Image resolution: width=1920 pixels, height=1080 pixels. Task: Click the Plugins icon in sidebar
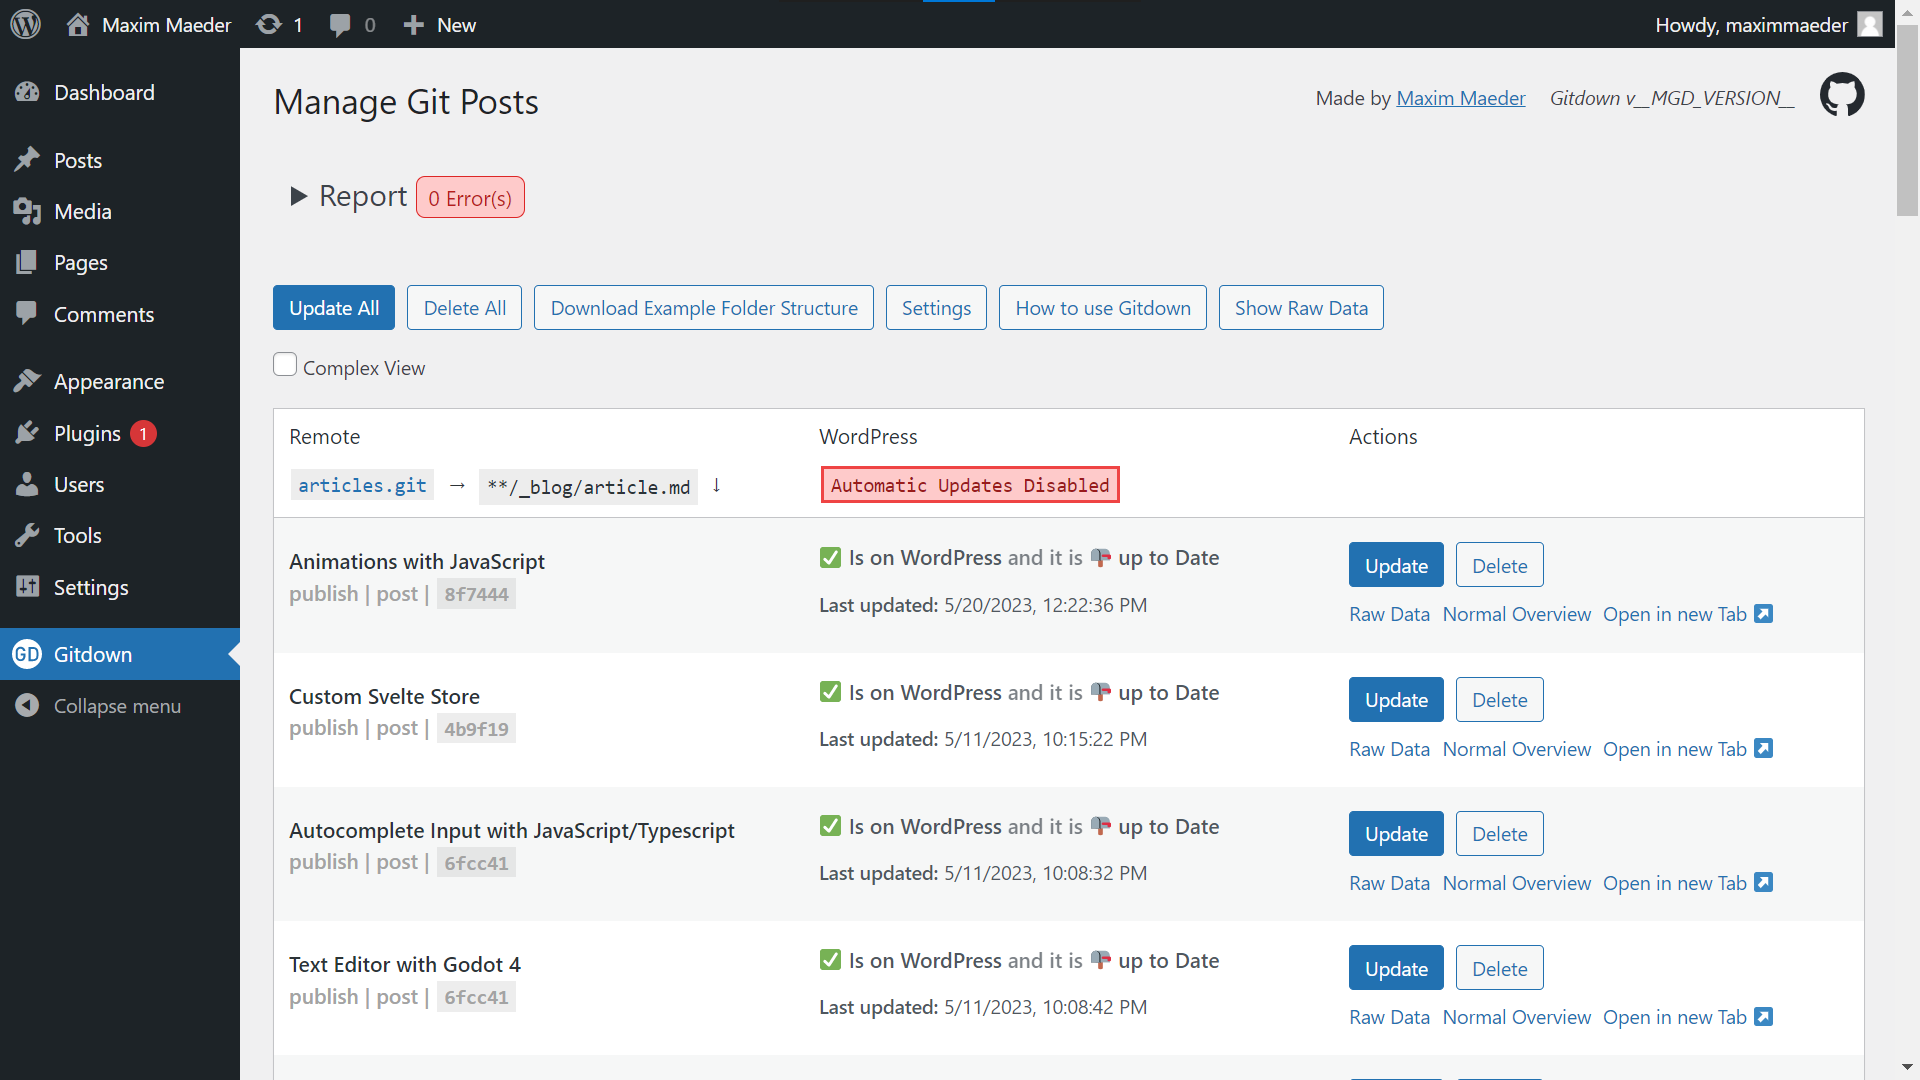26,433
